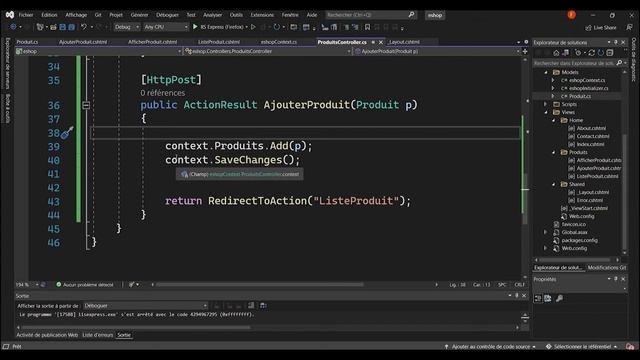Select About.cshtml in Solution Explorer
The width and height of the screenshot is (640, 360).
coord(591,128)
